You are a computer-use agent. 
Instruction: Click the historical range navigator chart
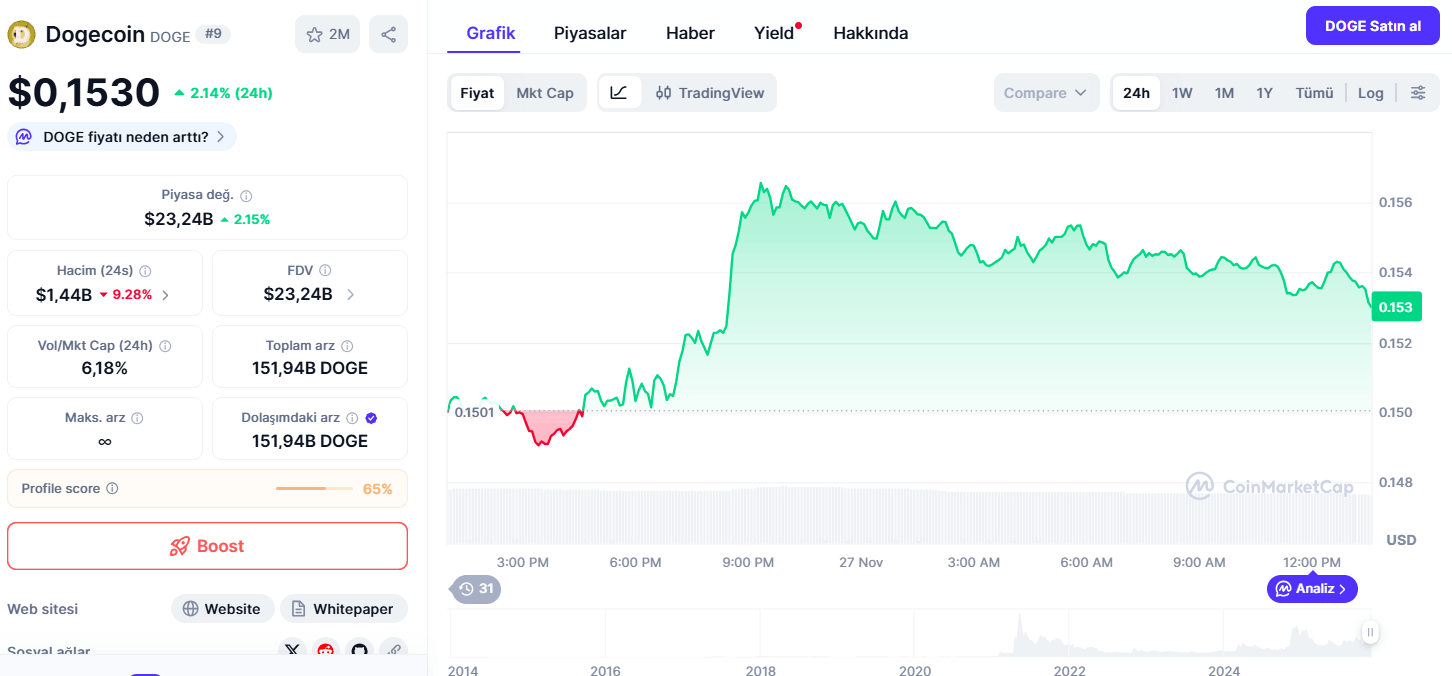point(909,633)
